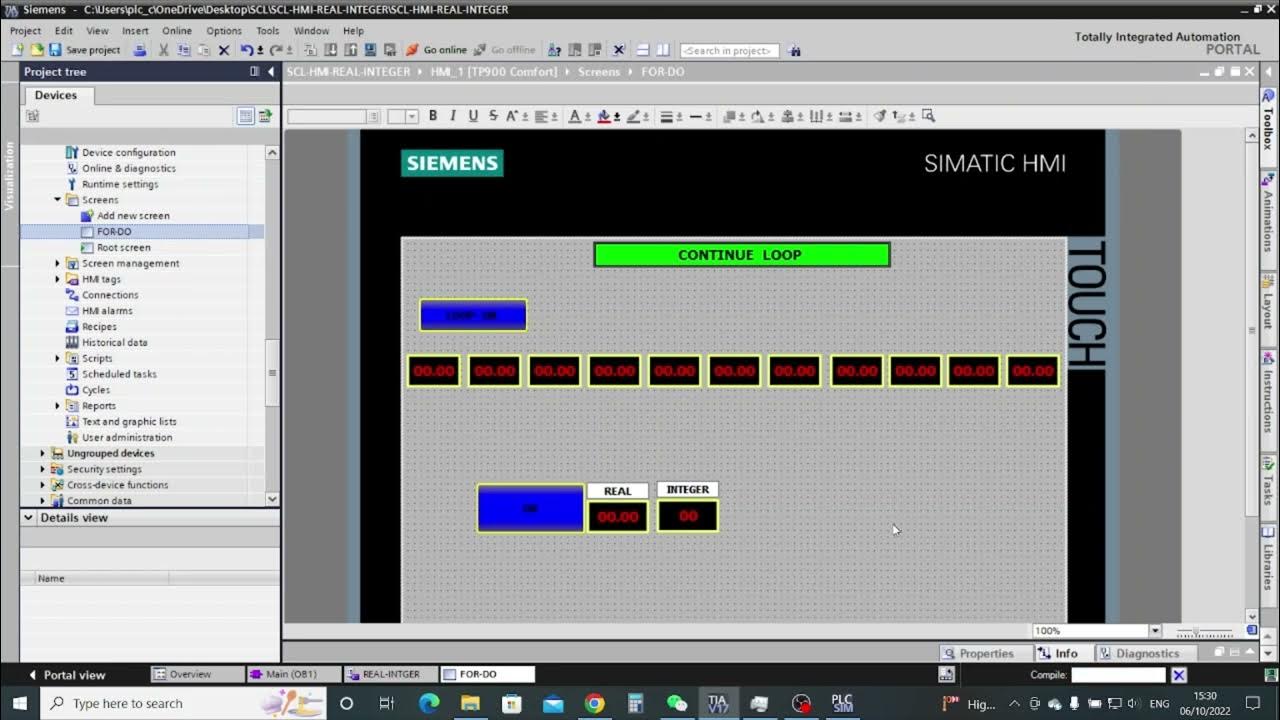Screen dimensions: 1280x720
Task: Click the Delete X icon in the toolbar
Action: click(x=224, y=50)
